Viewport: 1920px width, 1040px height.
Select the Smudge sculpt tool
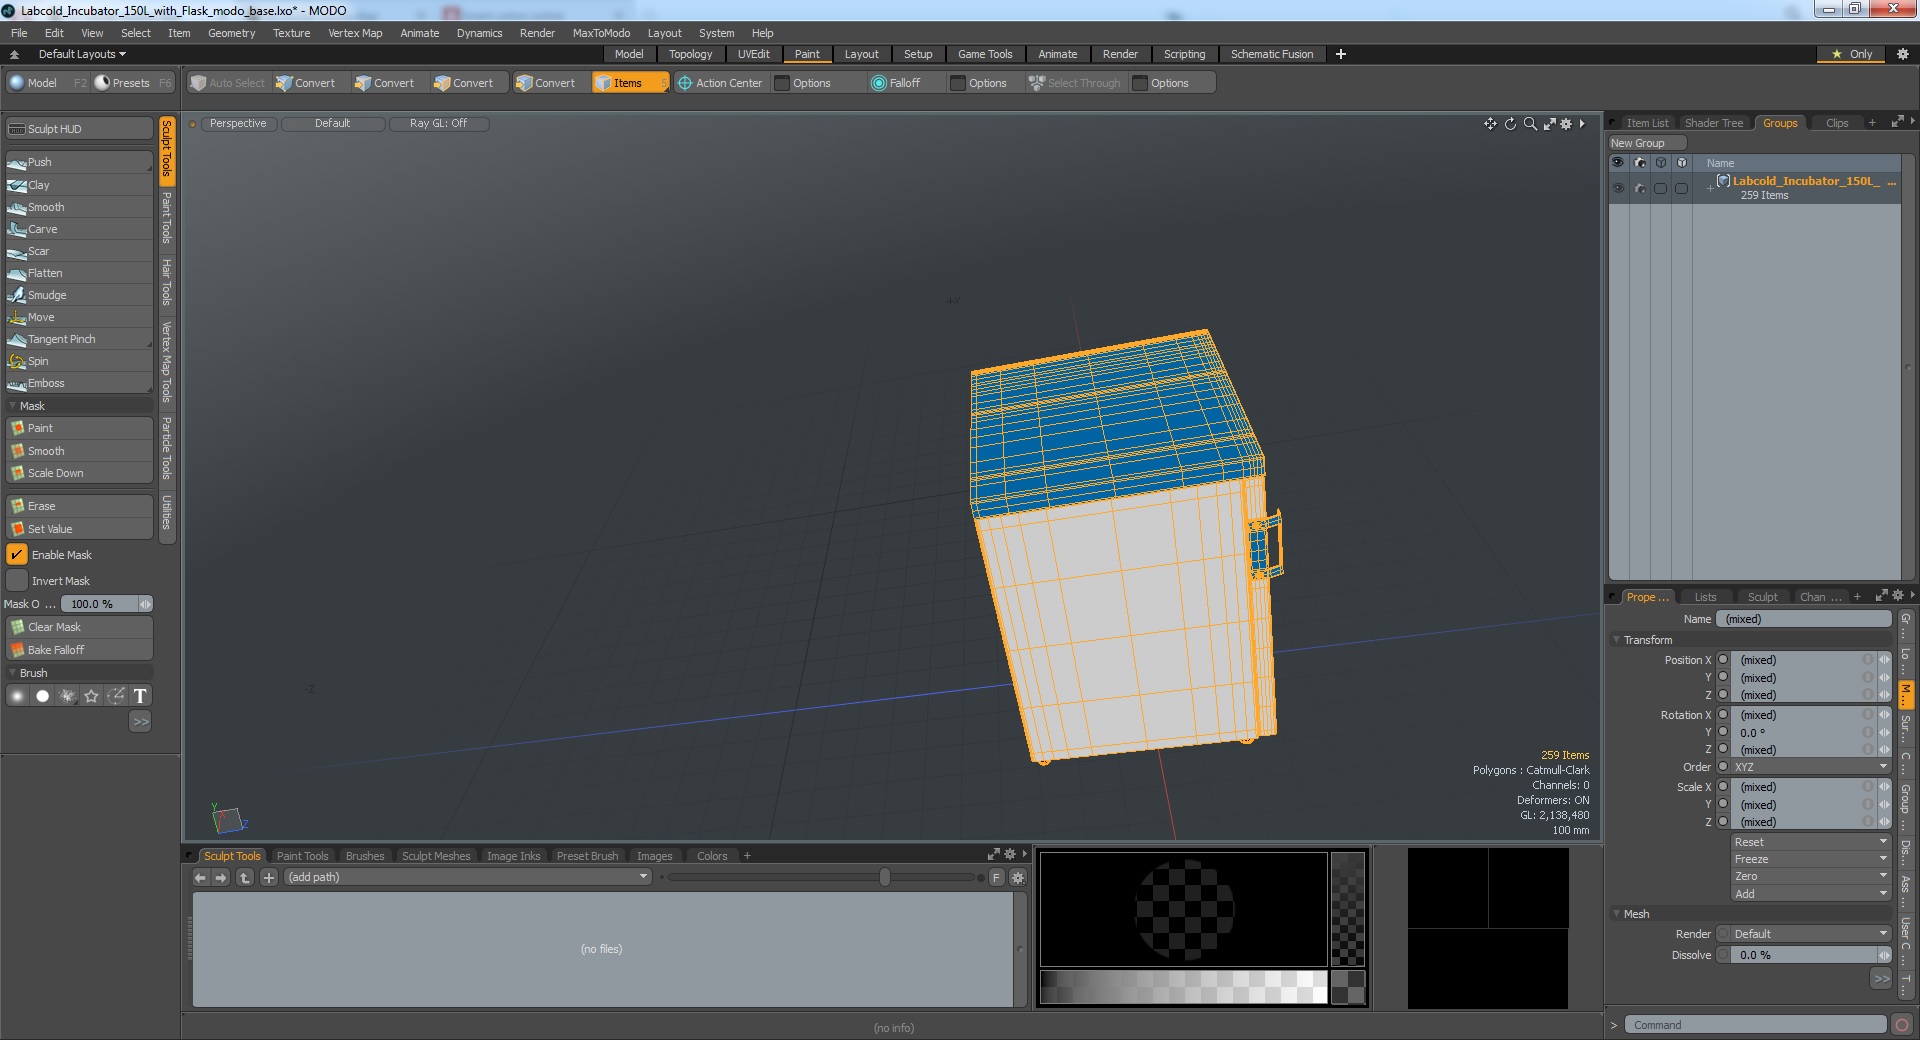(x=79, y=295)
